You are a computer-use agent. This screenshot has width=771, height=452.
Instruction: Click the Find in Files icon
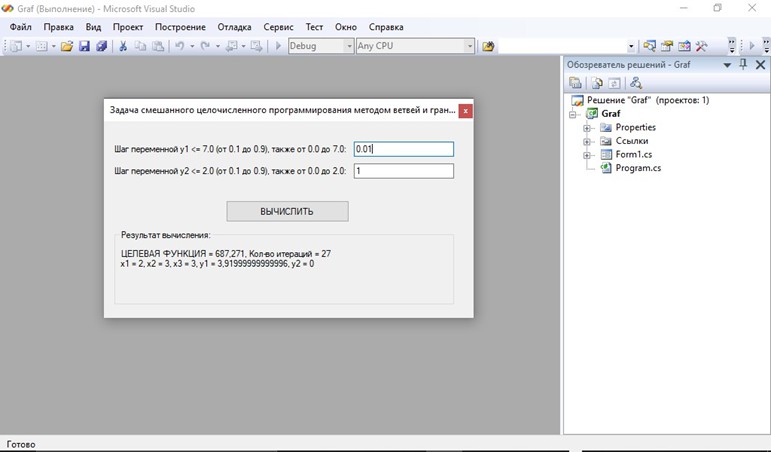[x=488, y=46]
